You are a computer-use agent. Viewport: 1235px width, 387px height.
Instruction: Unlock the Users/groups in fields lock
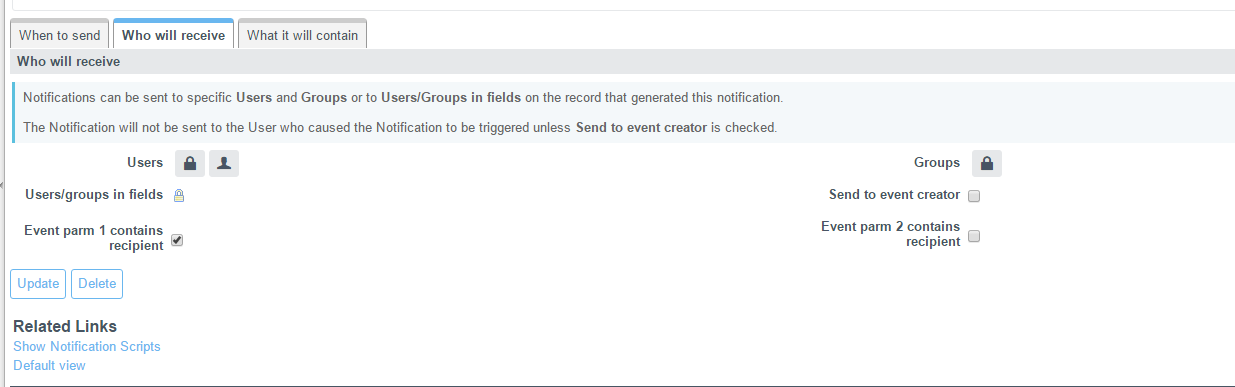click(x=179, y=195)
